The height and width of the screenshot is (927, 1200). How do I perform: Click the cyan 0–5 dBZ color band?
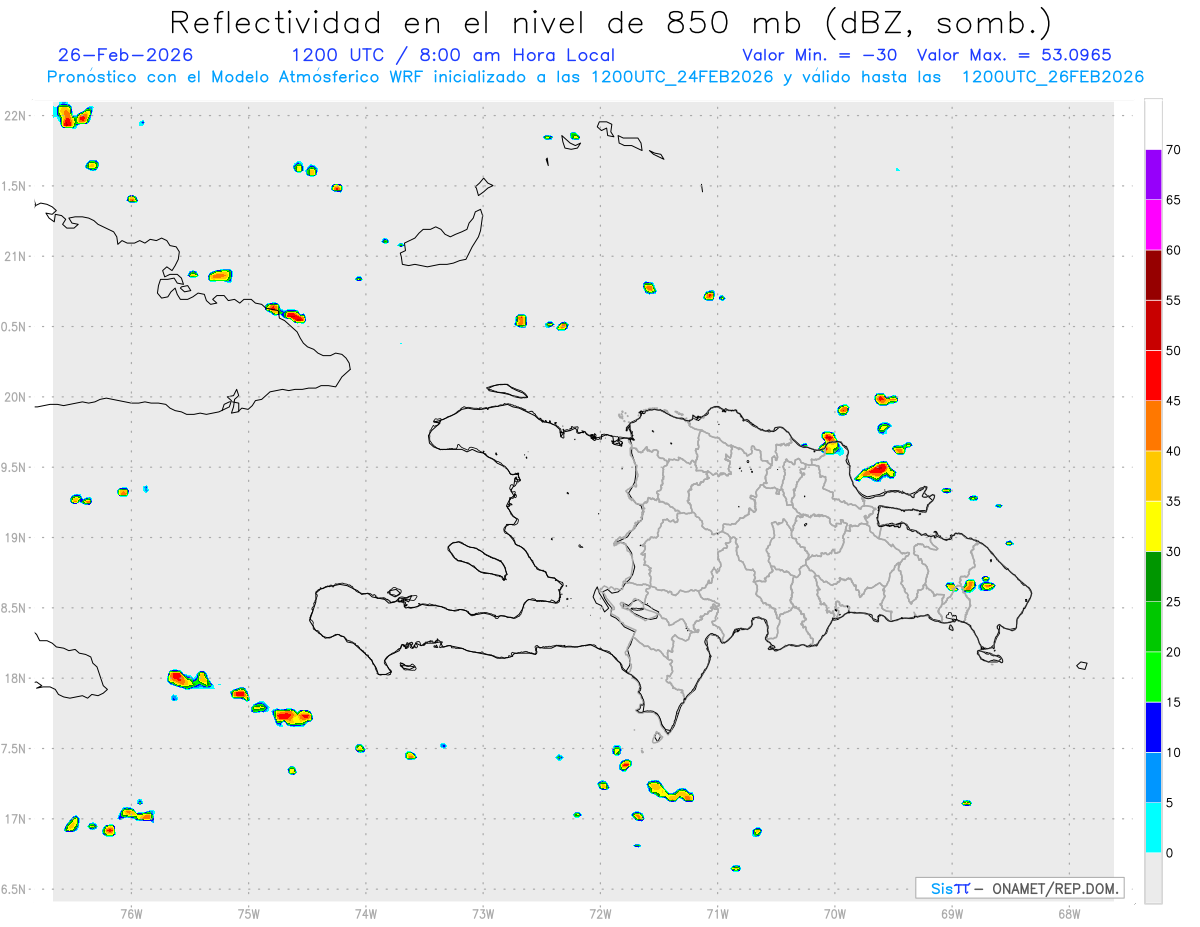1153,828
